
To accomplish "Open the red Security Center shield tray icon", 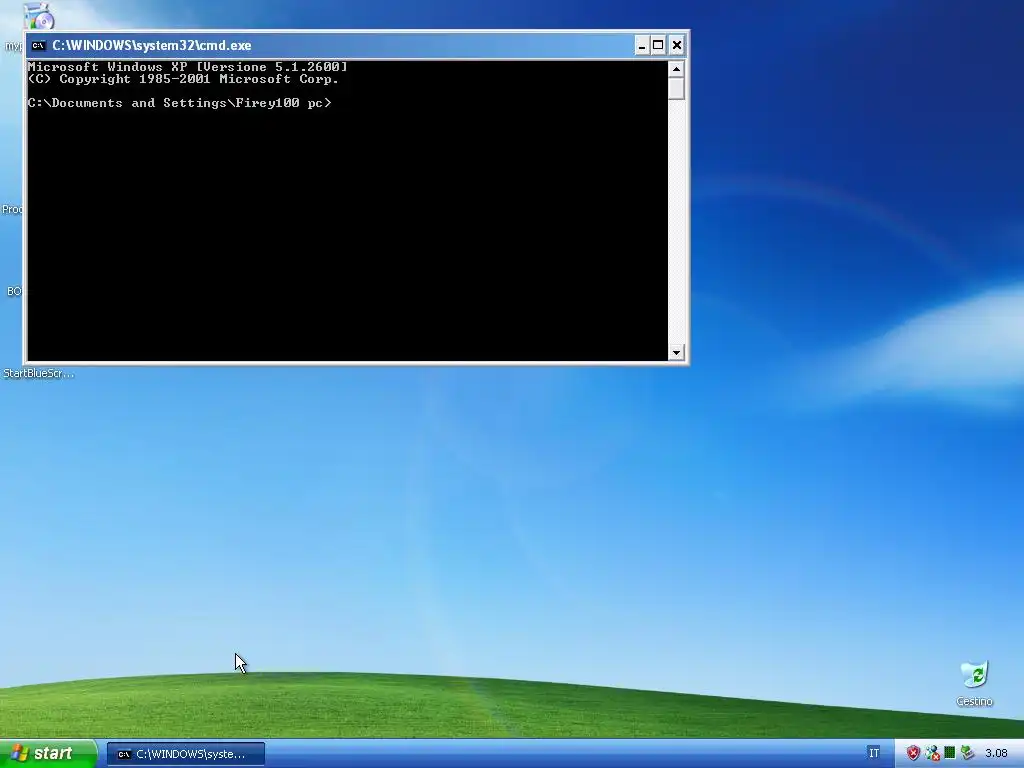I will tap(913, 754).
